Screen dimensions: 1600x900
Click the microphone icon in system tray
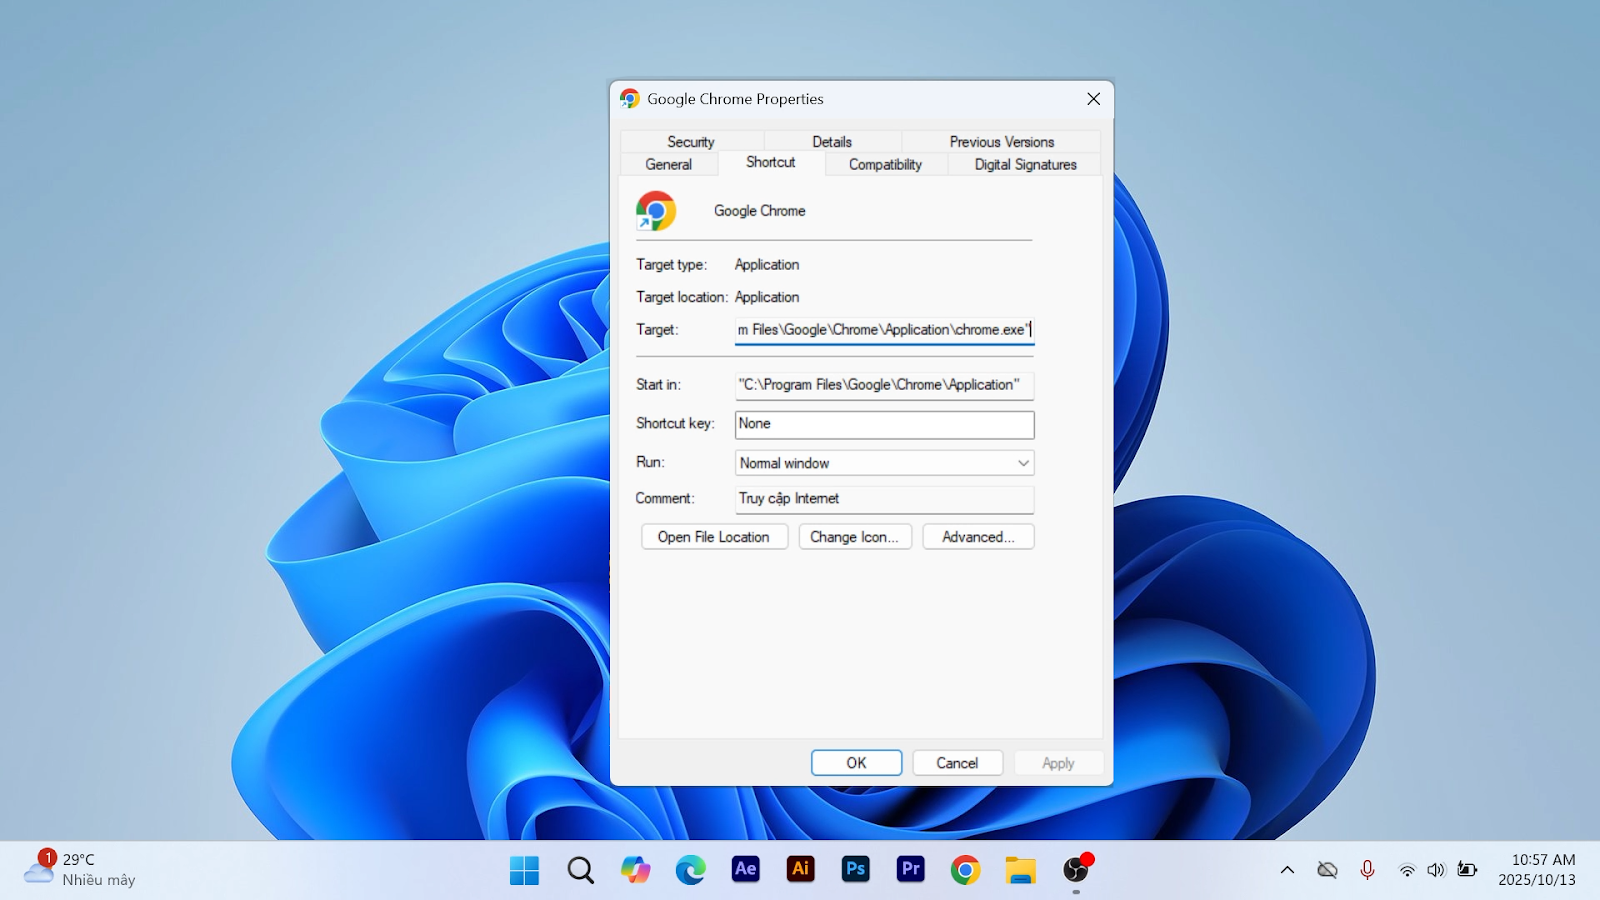[1367, 870]
